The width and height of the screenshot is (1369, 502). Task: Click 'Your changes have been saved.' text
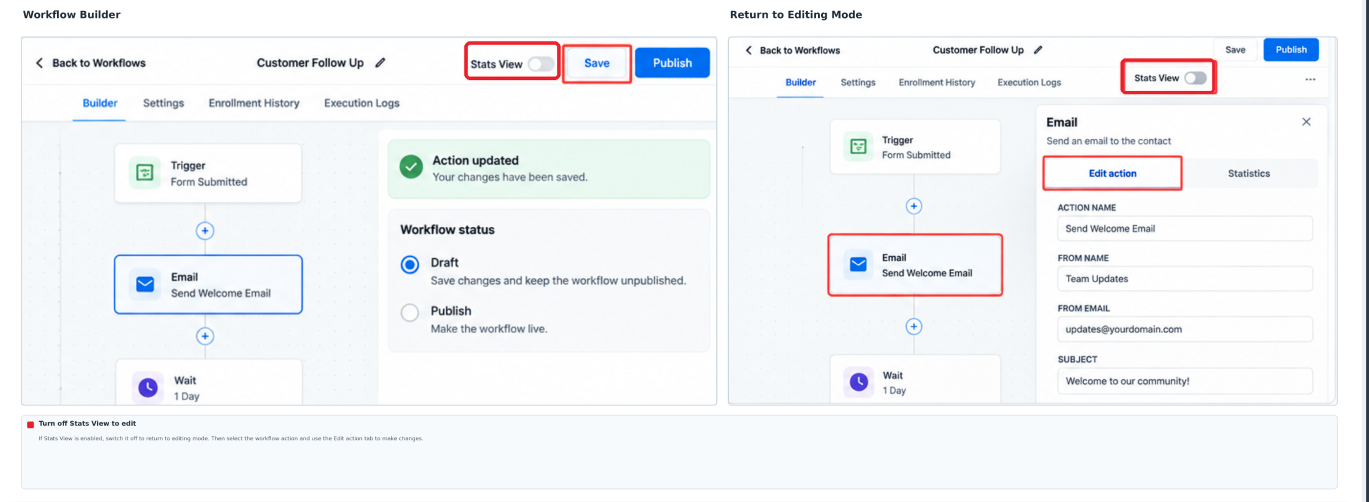pos(510,177)
